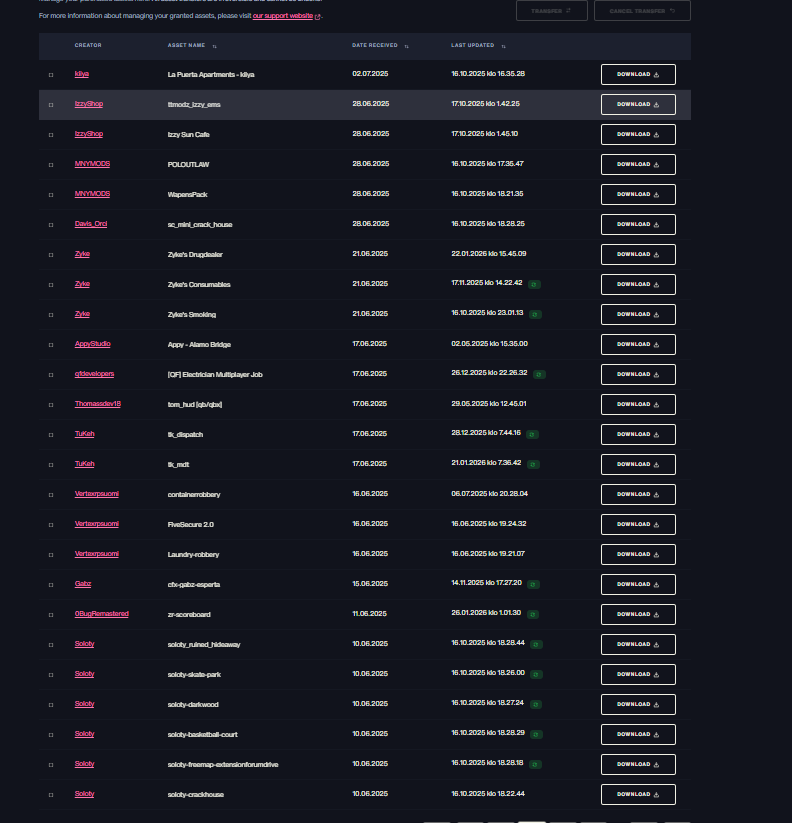Click green update icon on soloty-basketball-court row
Image resolution: width=792 pixels, height=823 pixels.
click(x=536, y=734)
